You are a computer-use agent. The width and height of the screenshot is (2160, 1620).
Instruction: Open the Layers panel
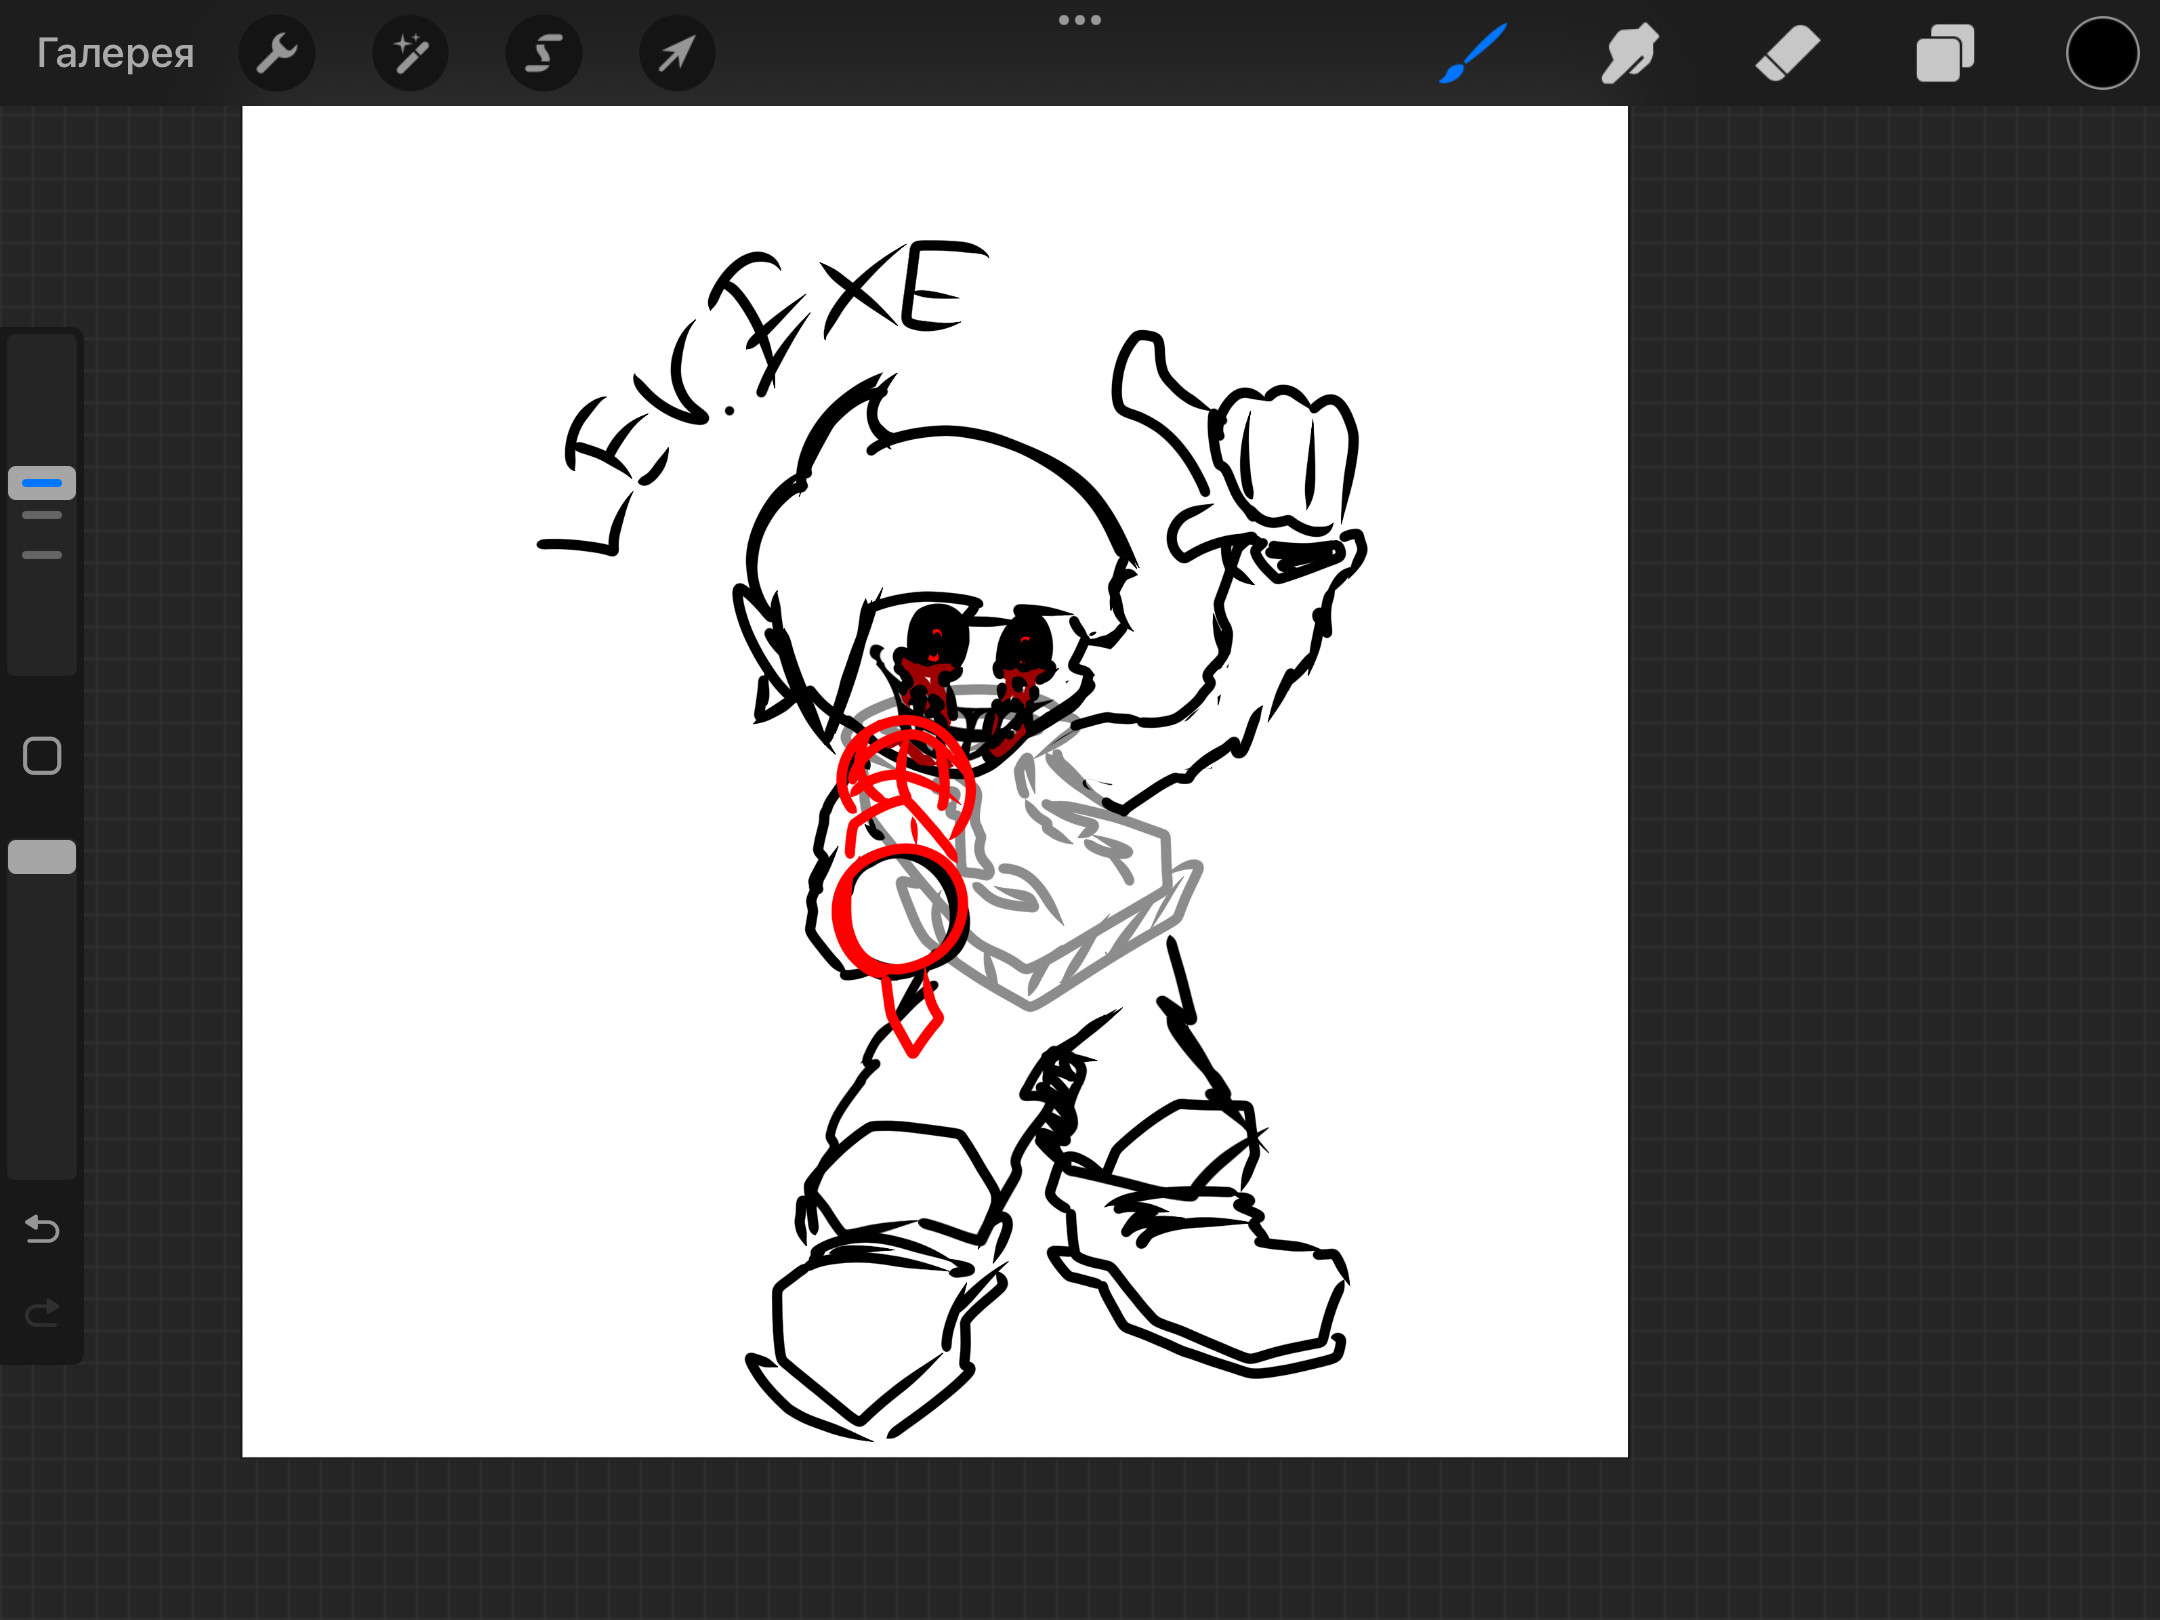pos(1944,53)
